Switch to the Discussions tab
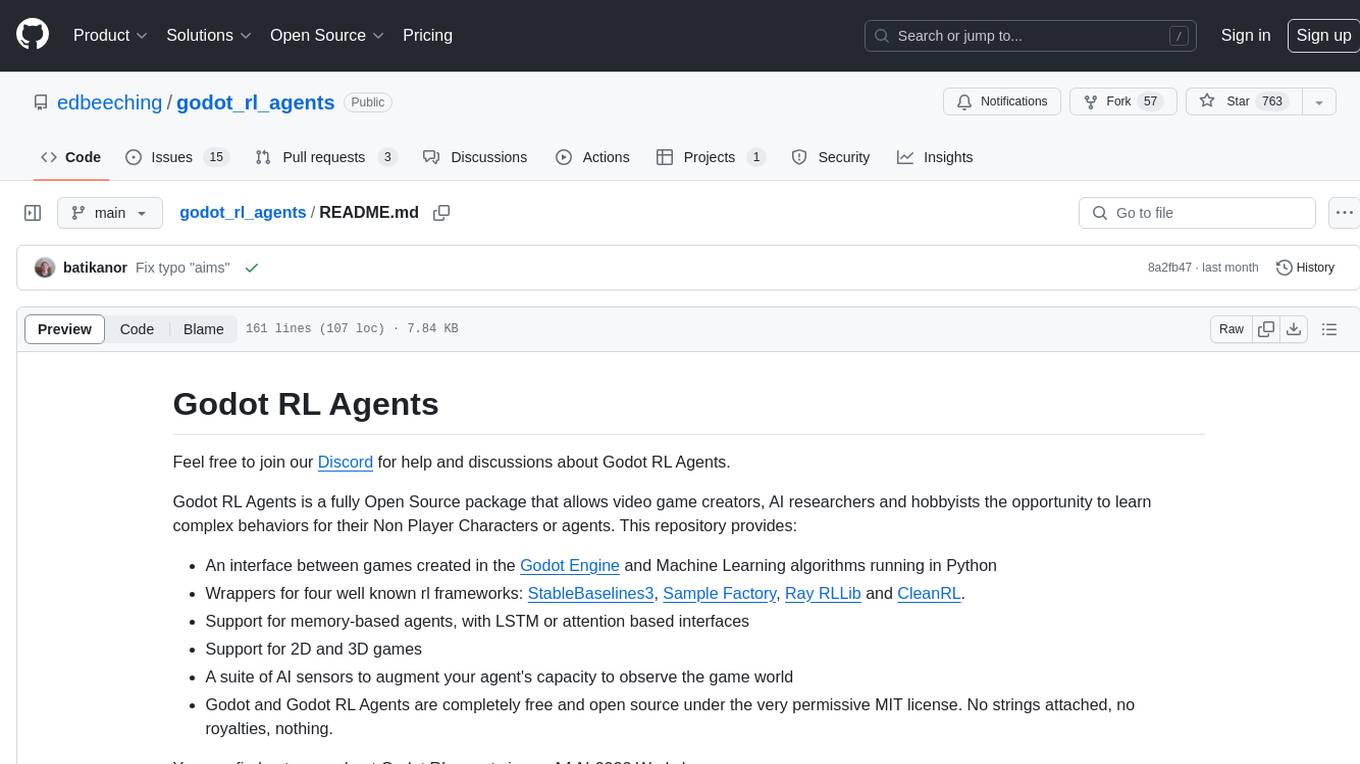The width and height of the screenshot is (1360, 764). 475,157
